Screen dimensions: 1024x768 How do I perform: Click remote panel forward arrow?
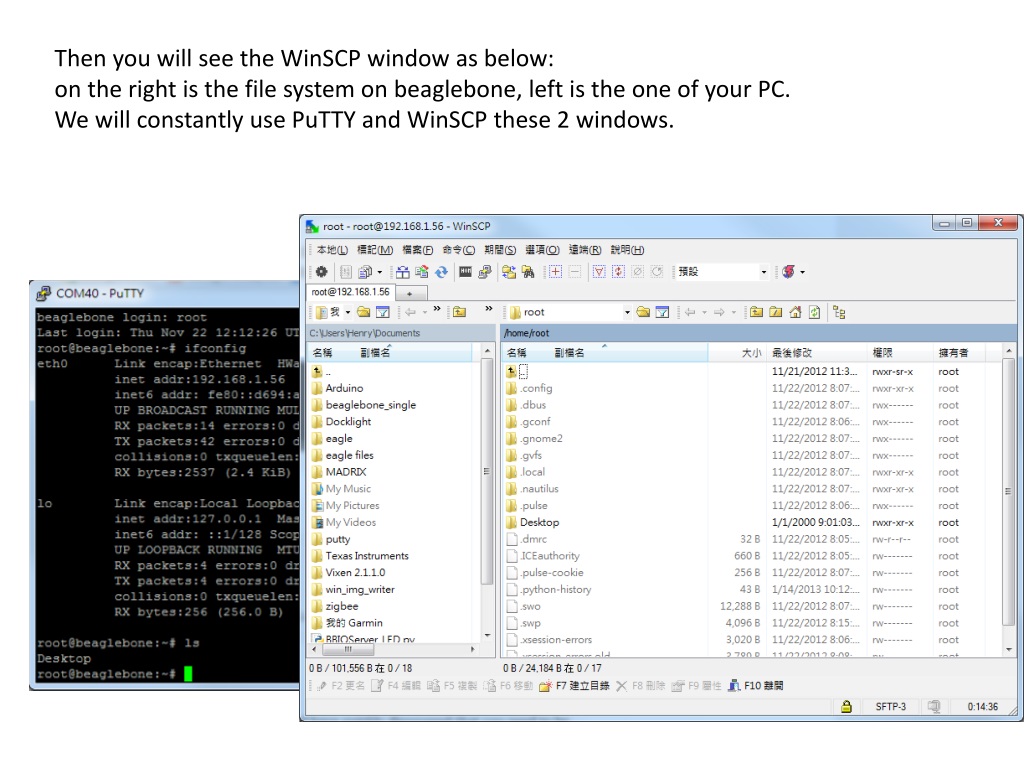(x=719, y=312)
